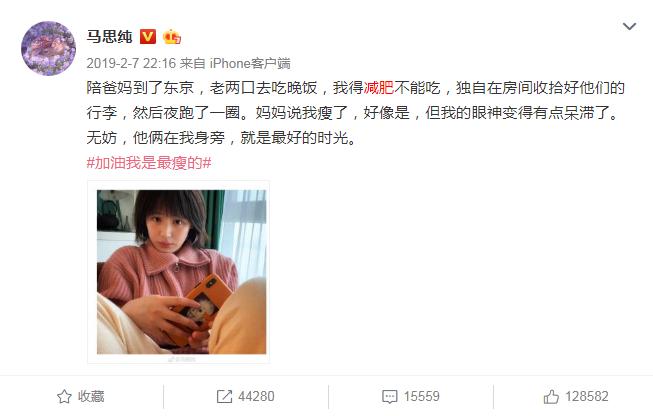Open reposts count 44280

pos(256,396)
